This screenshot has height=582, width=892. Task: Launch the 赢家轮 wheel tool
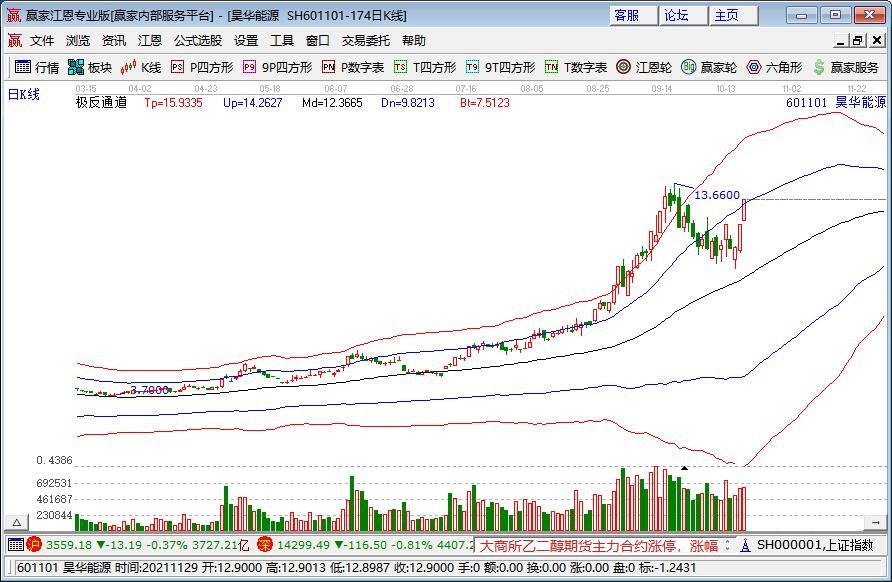[709, 67]
